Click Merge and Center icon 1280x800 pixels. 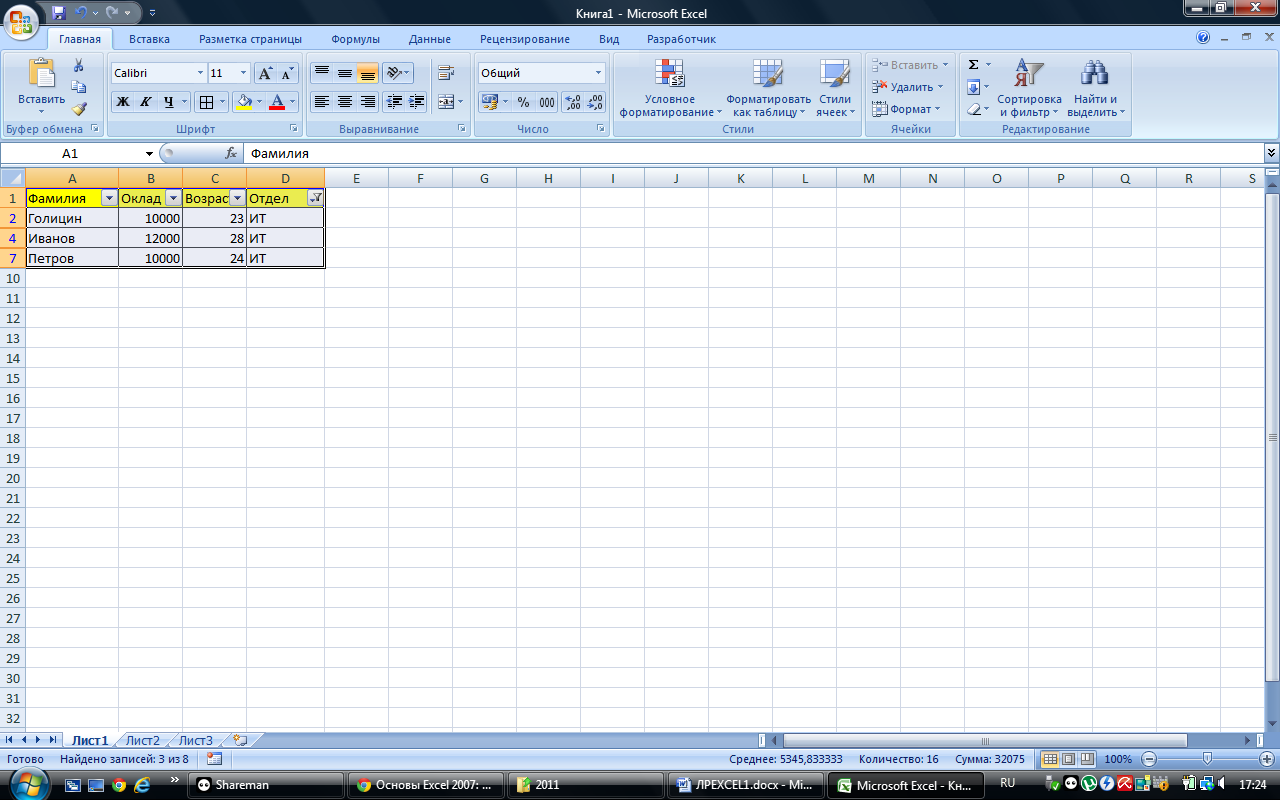pyautogui.click(x=444, y=102)
